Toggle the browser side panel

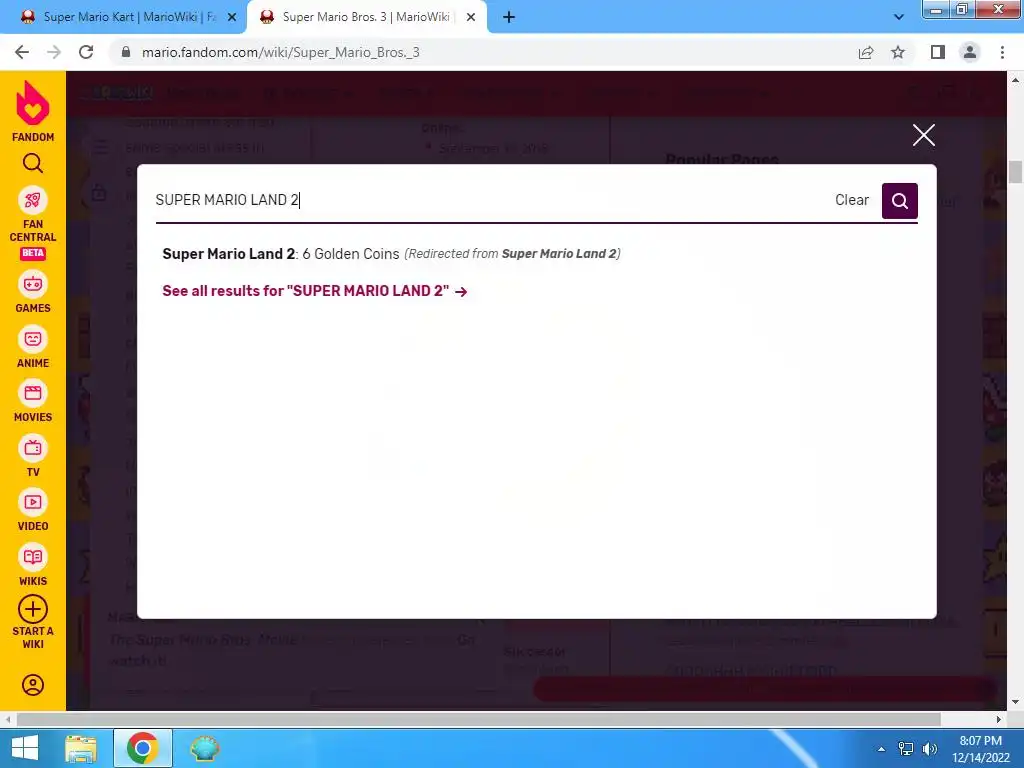938,52
